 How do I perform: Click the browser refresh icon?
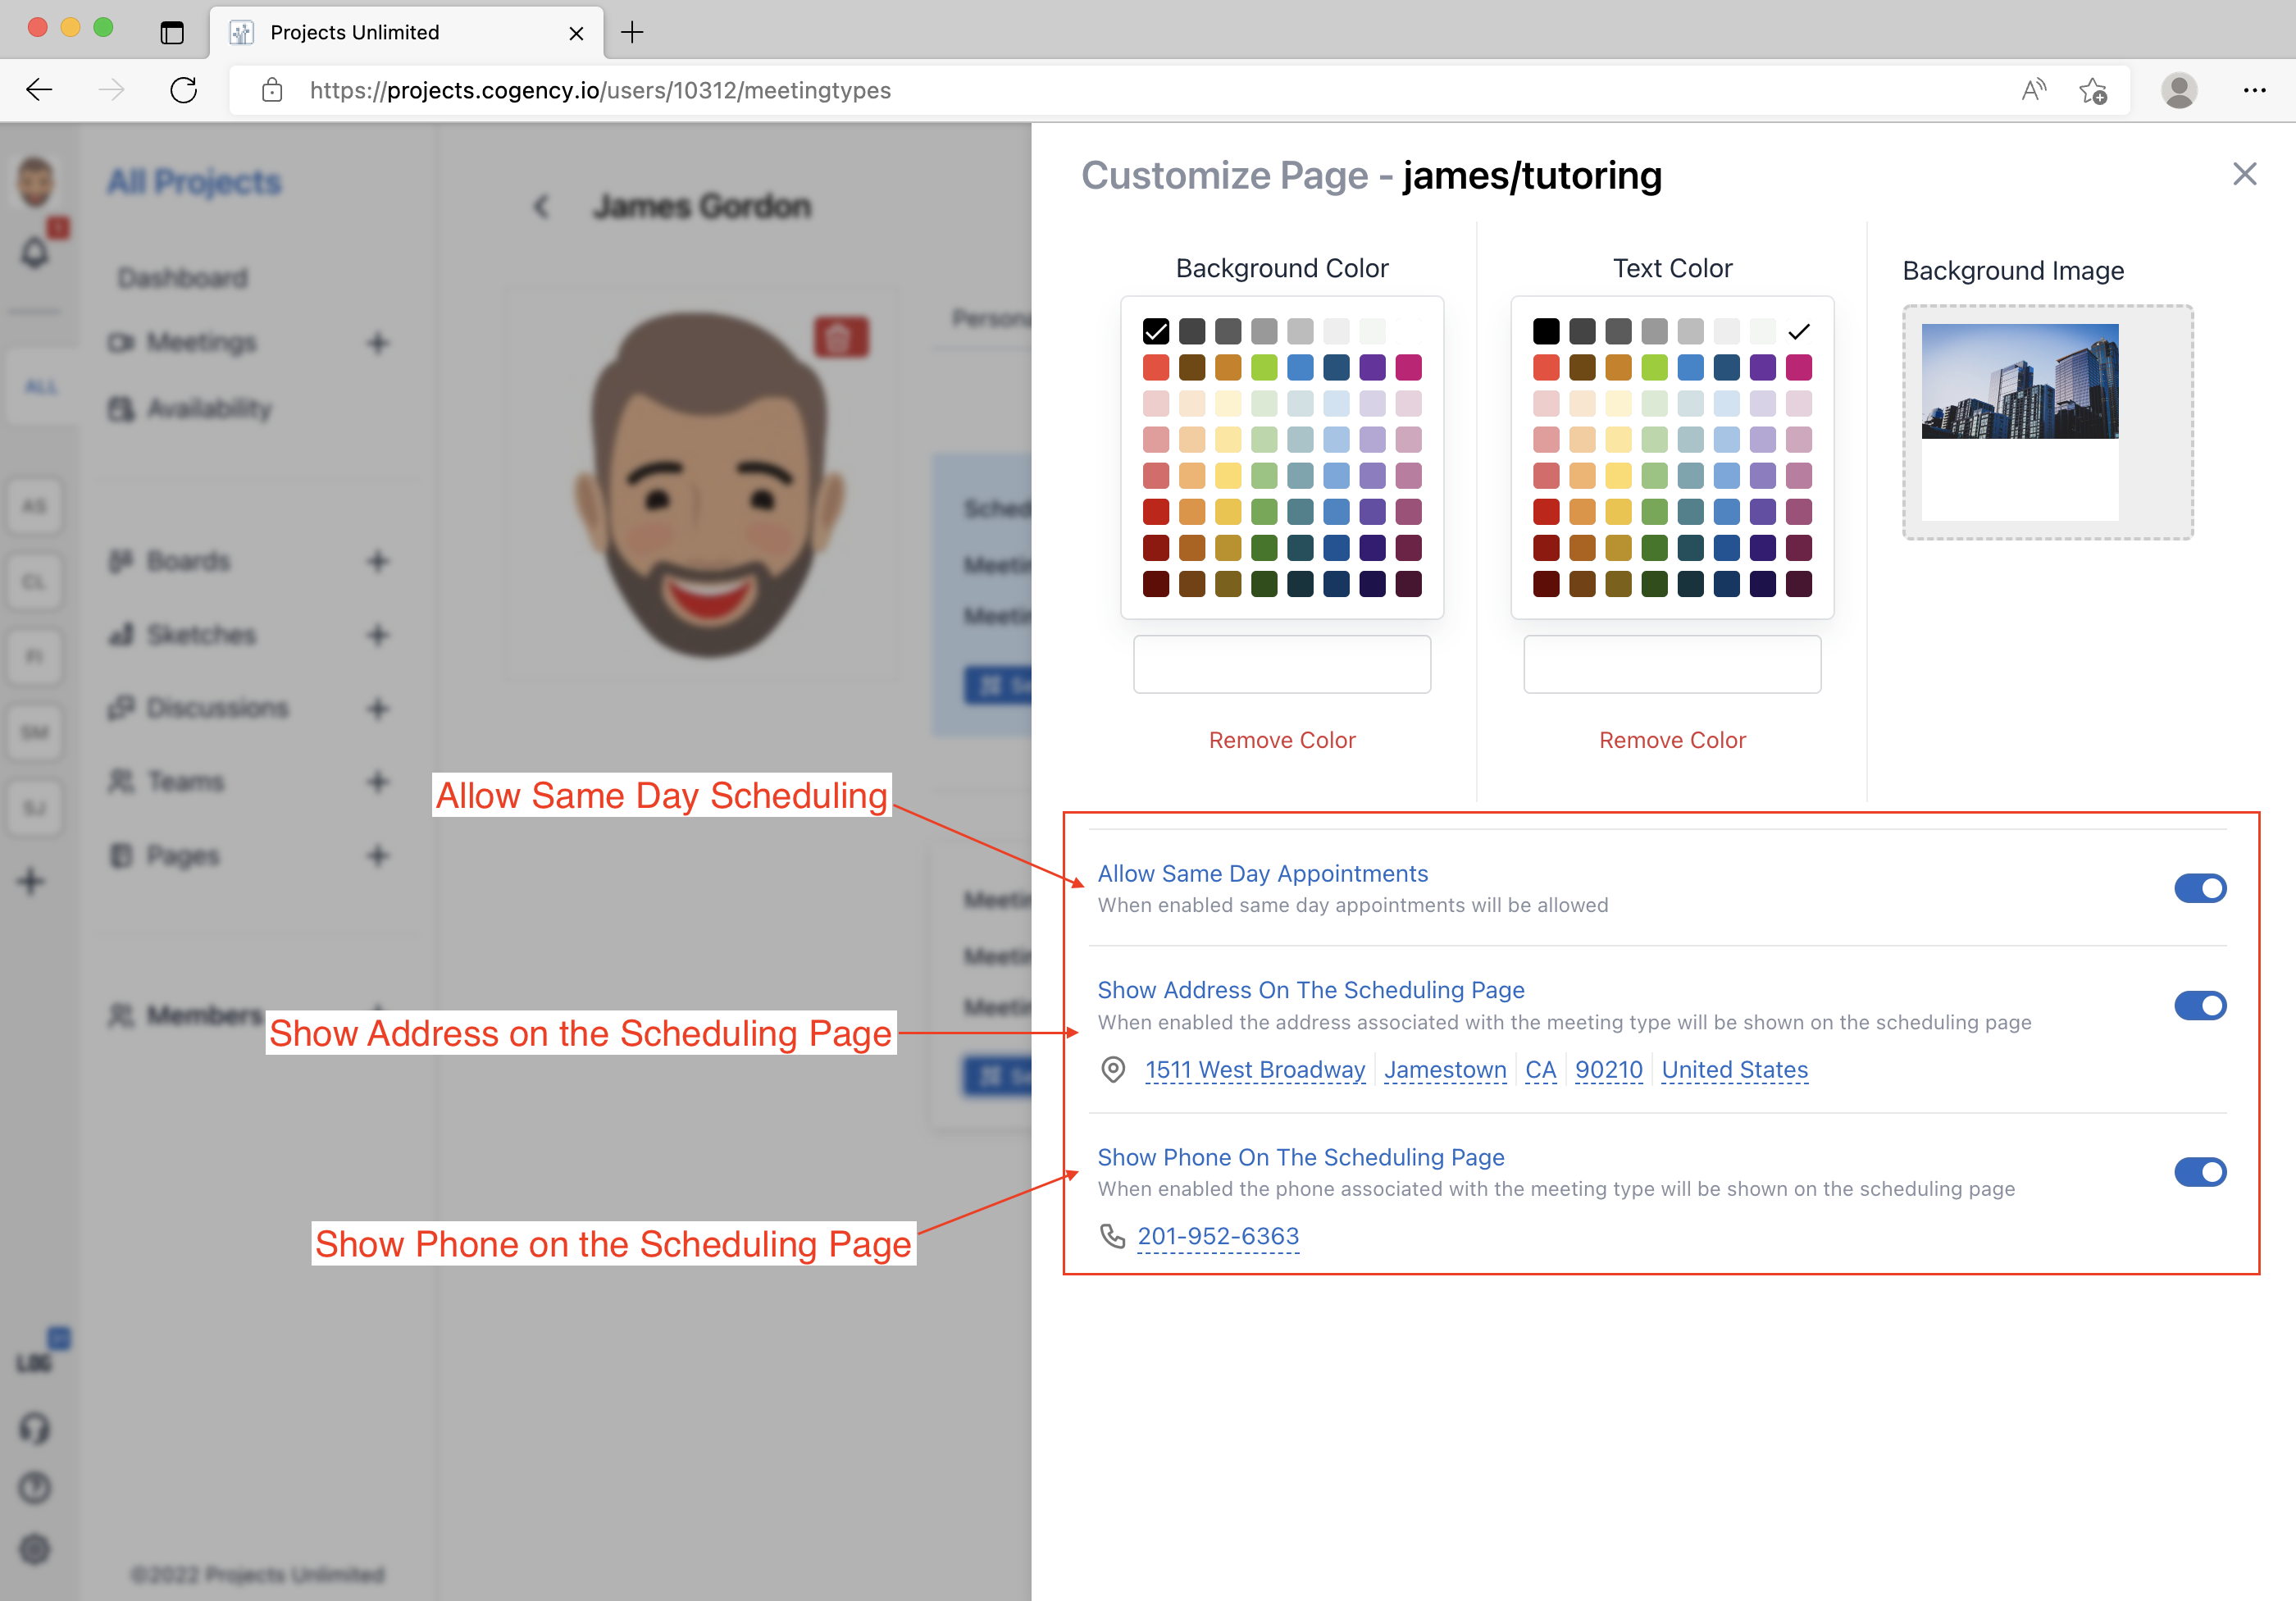click(x=184, y=90)
